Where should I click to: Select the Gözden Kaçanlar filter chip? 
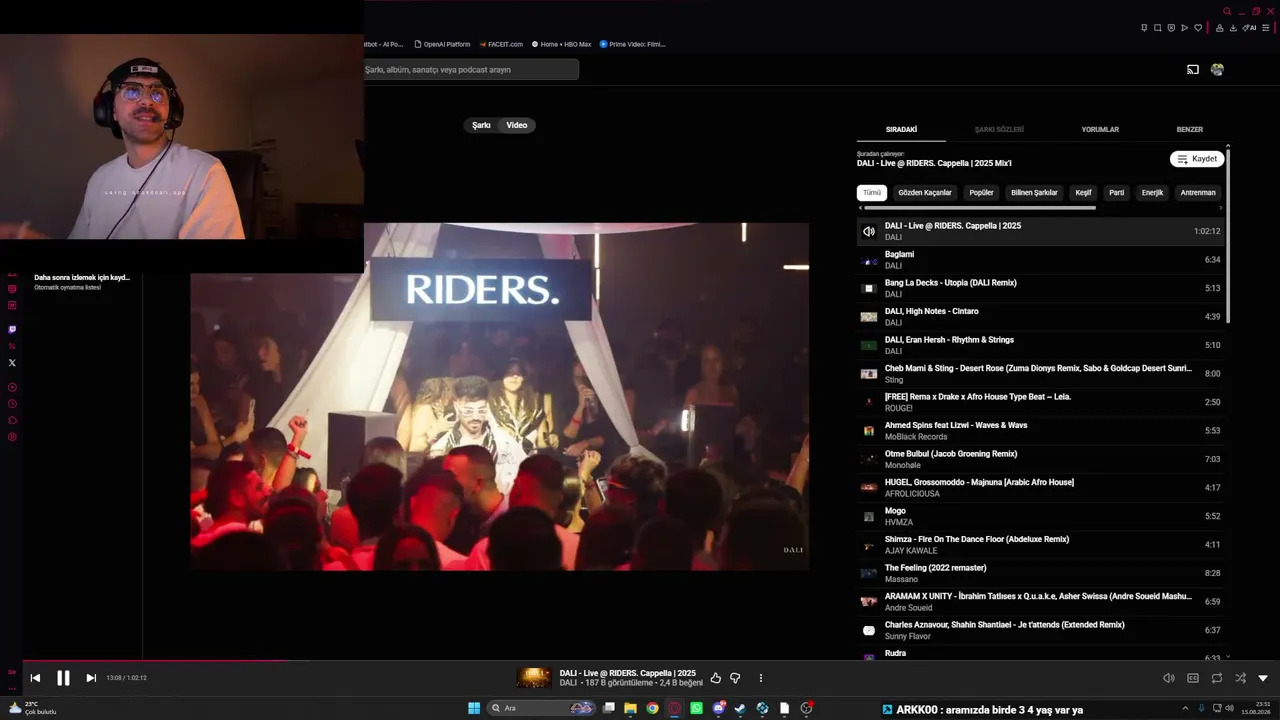click(925, 193)
